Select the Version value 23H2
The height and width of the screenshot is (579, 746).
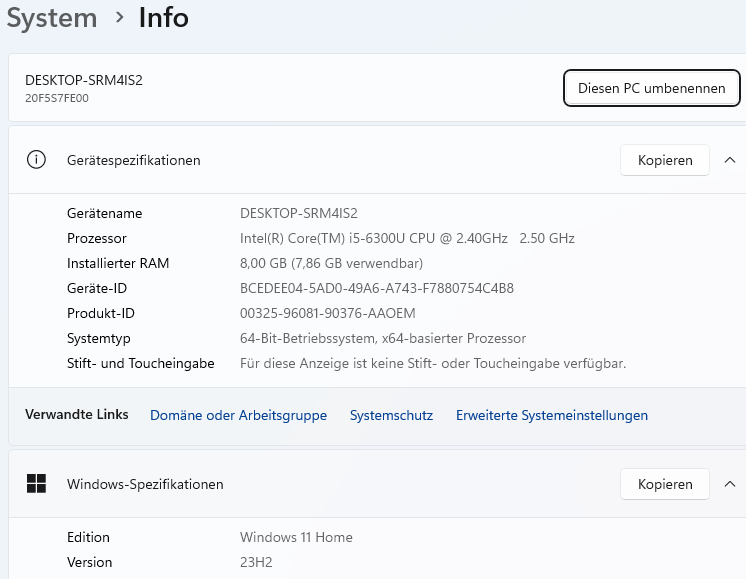[256, 562]
